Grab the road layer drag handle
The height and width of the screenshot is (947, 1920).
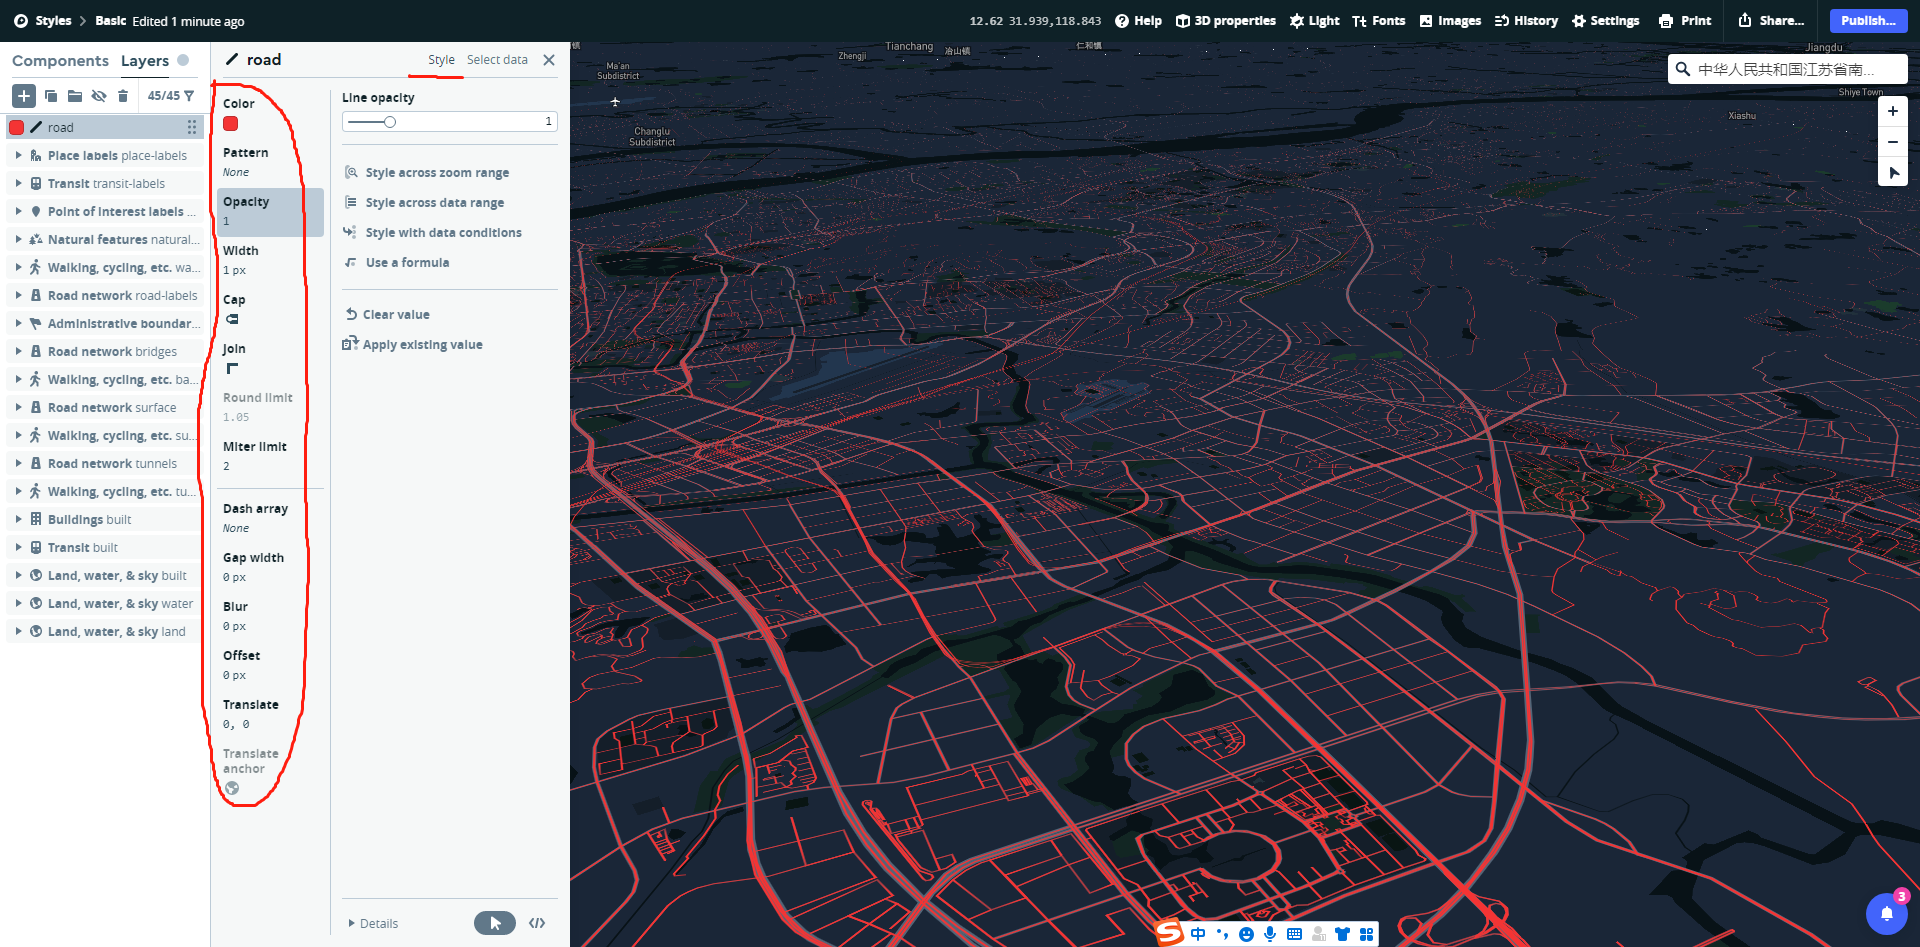pos(191,127)
